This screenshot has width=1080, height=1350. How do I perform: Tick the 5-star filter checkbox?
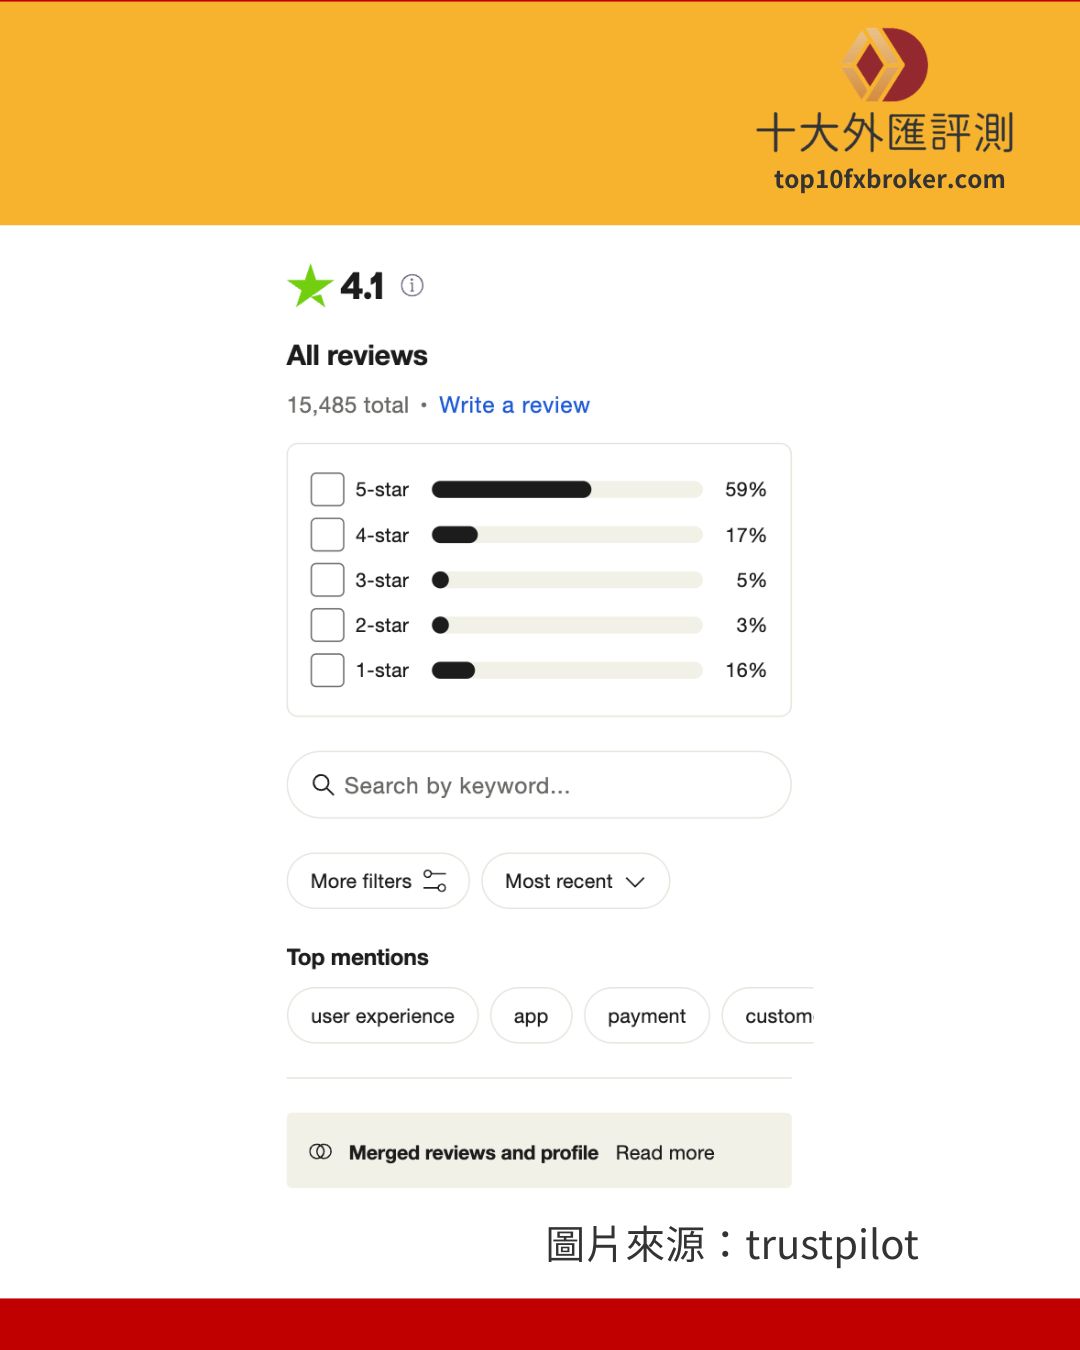[327, 490]
